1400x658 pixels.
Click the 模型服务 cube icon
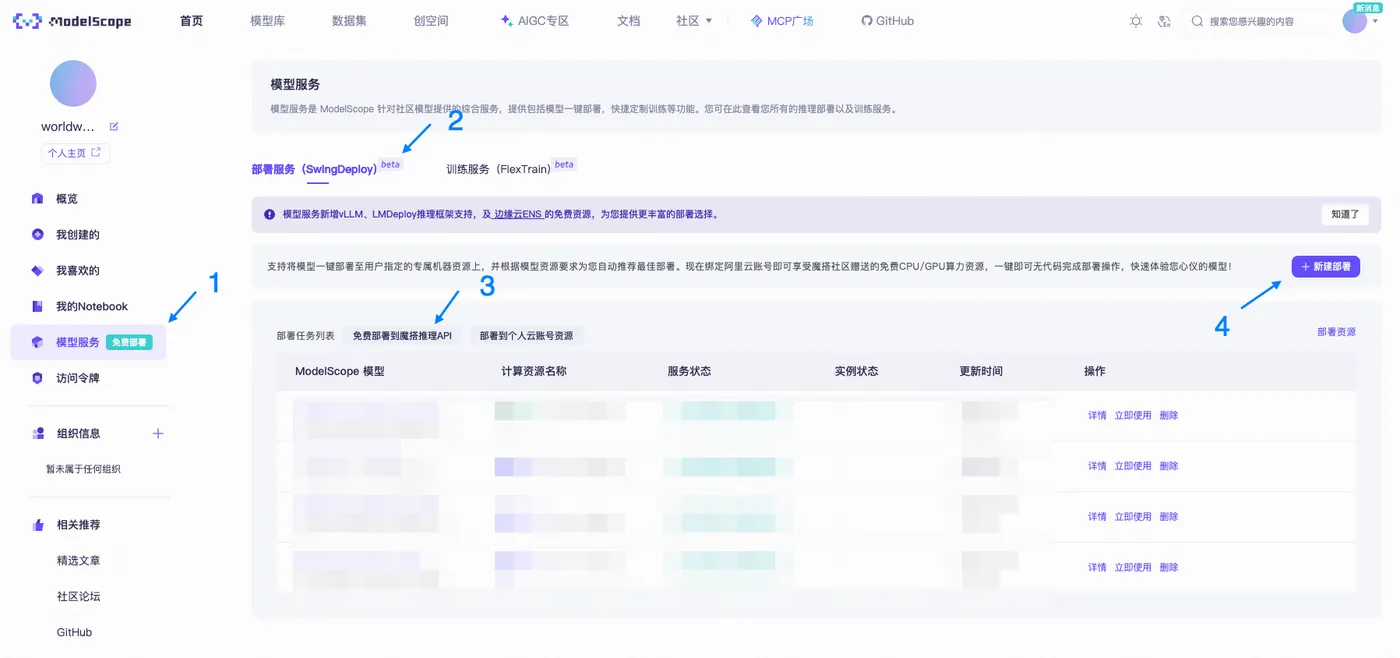click(x=38, y=342)
